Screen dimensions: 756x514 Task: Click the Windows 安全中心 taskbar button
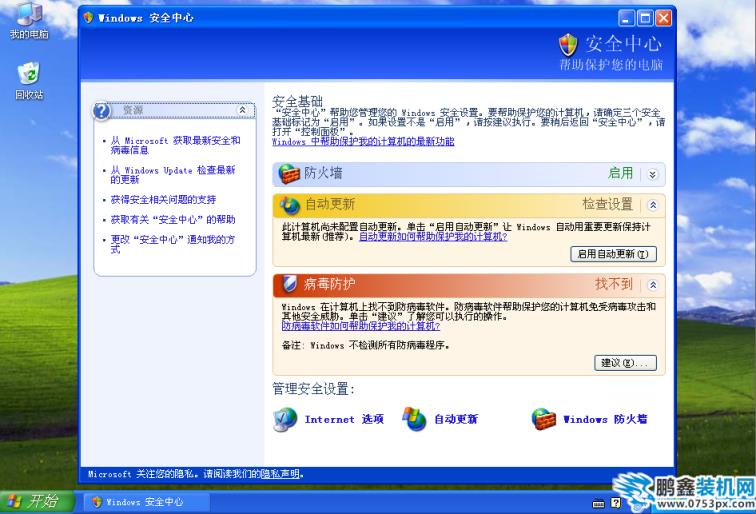[x=147, y=502]
